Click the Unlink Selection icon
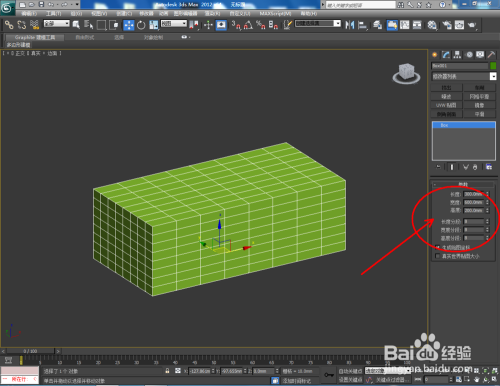The height and width of the screenshot is (386, 500). (22, 25)
